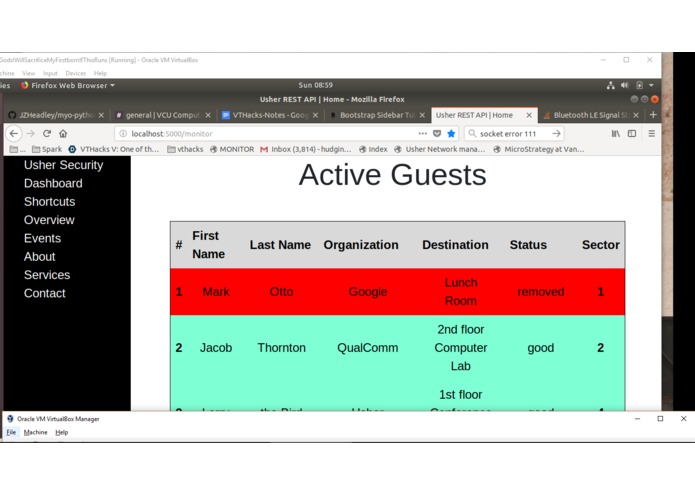Screen dimensions: 695x494
Task: Open the vthacks bookmarks folder
Action: [185, 149]
